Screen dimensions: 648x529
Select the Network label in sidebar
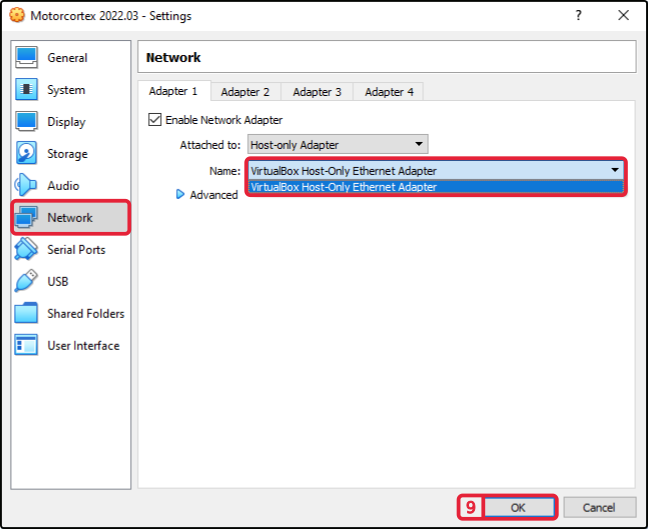70,218
